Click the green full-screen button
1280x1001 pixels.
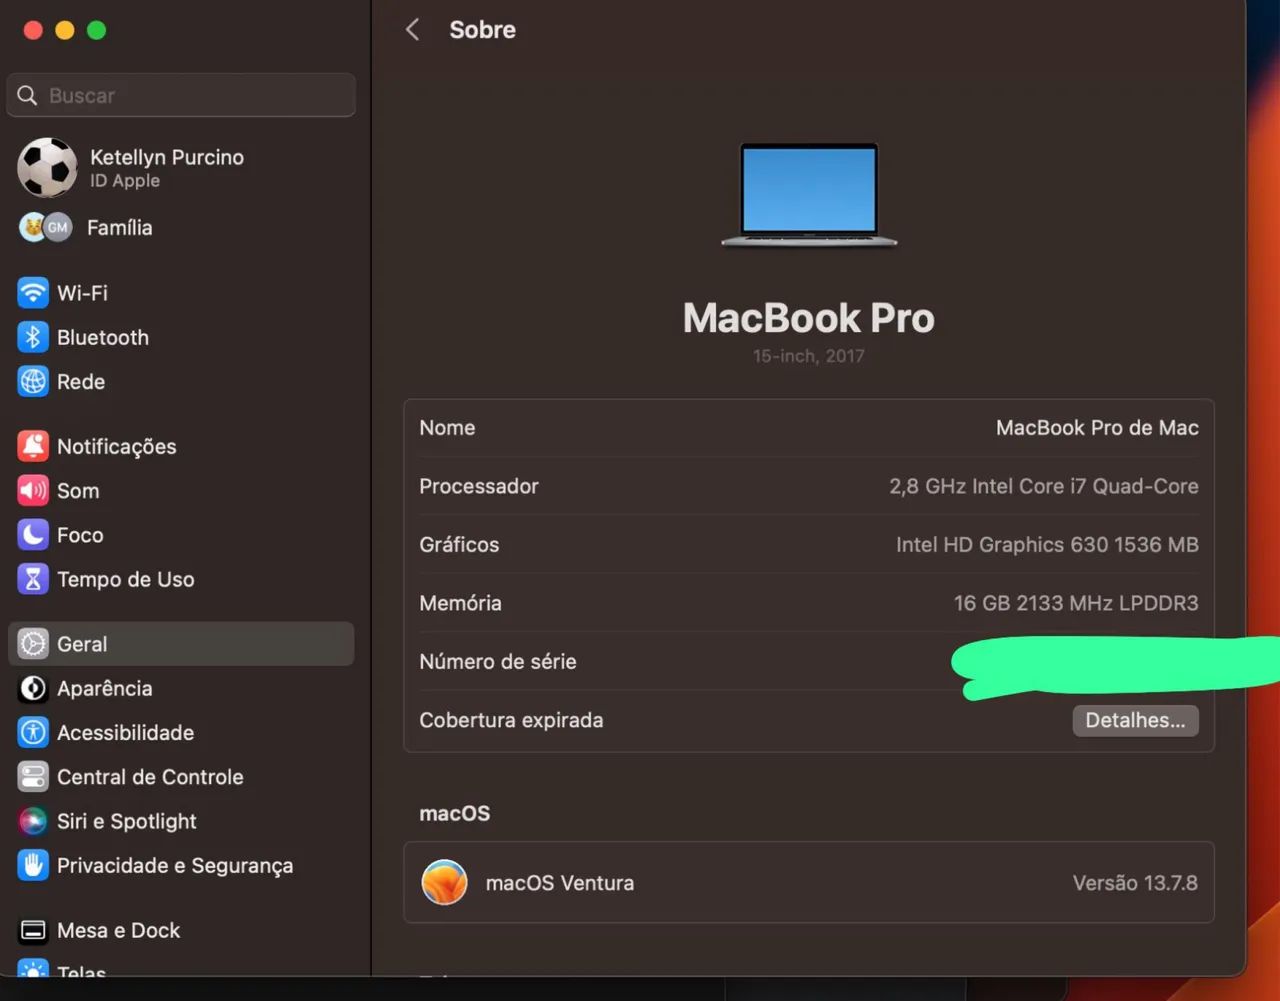pos(97,30)
